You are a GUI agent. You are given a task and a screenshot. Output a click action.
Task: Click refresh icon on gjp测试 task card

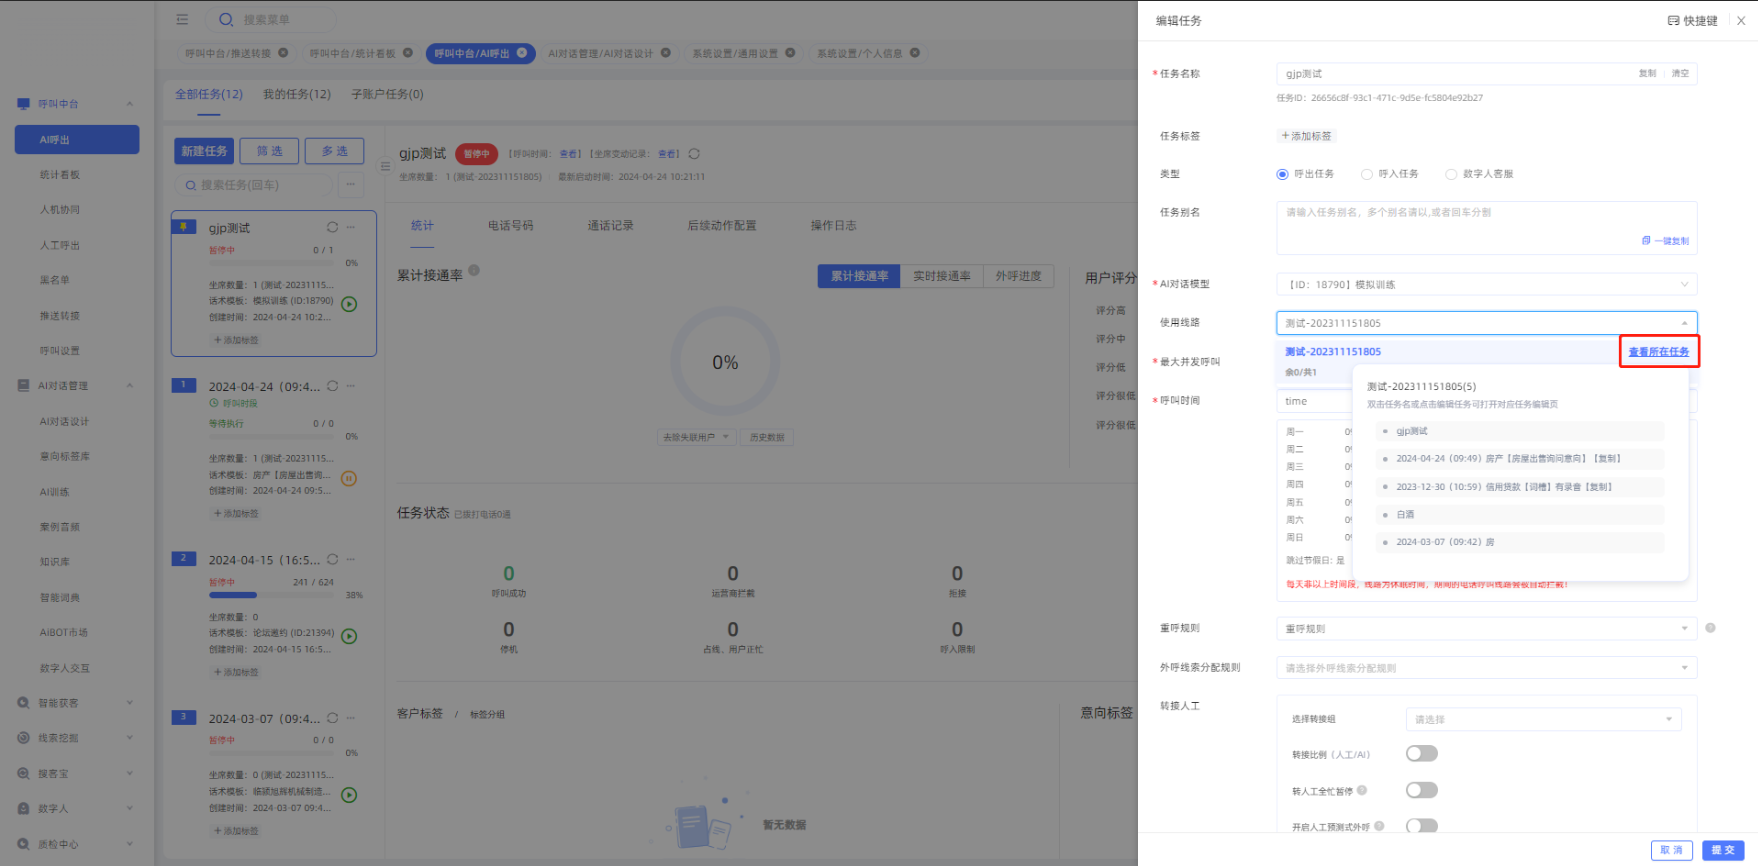332,227
